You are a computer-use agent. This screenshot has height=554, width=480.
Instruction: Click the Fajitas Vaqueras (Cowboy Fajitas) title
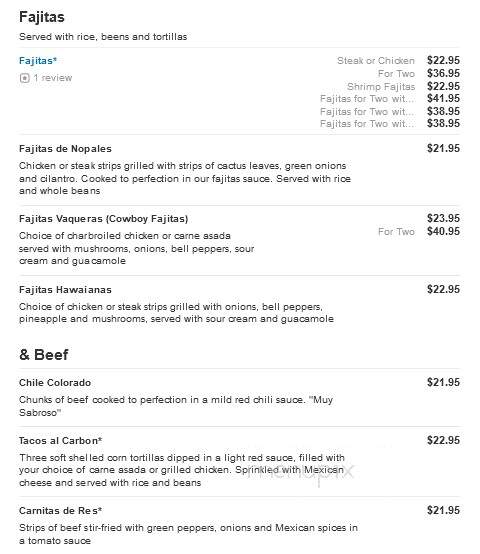(103, 219)
